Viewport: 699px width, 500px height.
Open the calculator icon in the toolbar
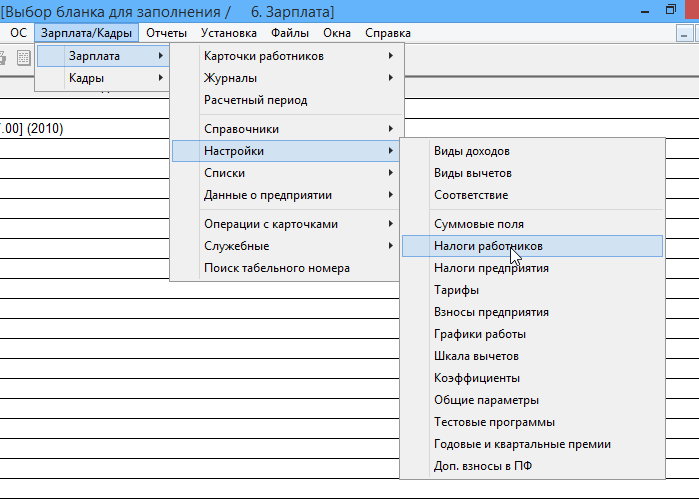23,57
